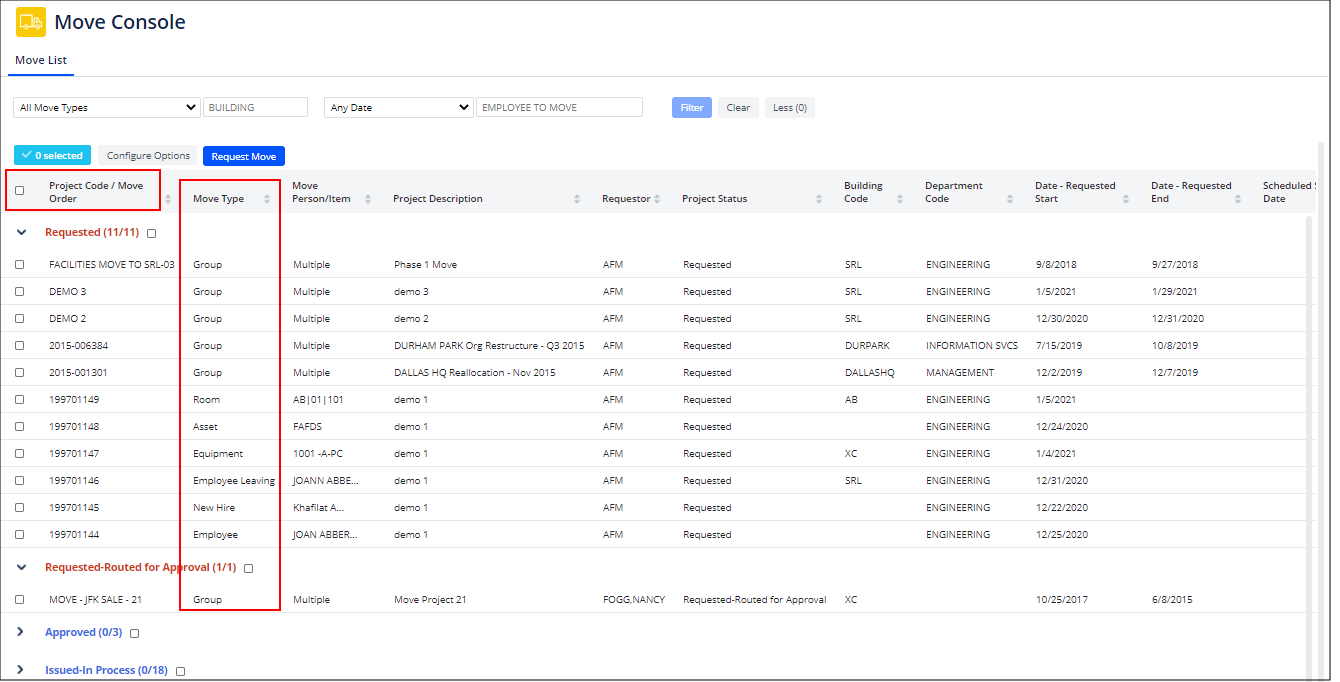Click the Phase 1 Move description
1340x682 pixels.
[426, 265]
